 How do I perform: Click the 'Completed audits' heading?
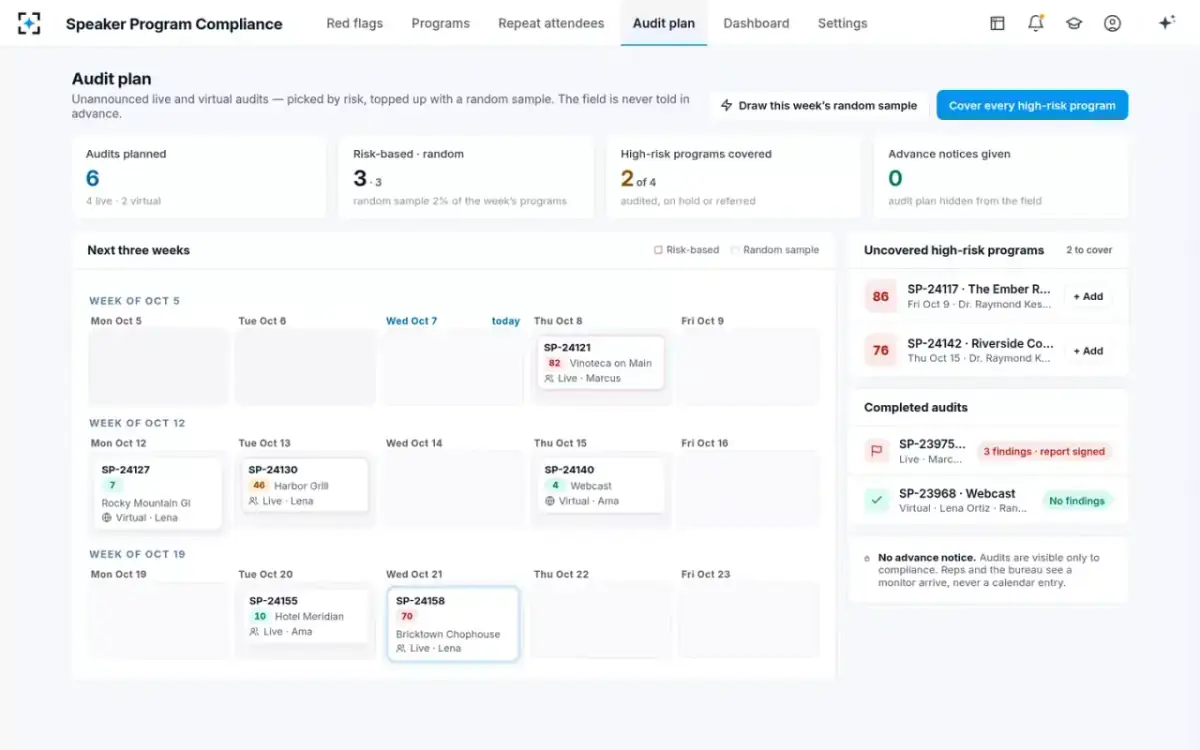click(916, 407)
